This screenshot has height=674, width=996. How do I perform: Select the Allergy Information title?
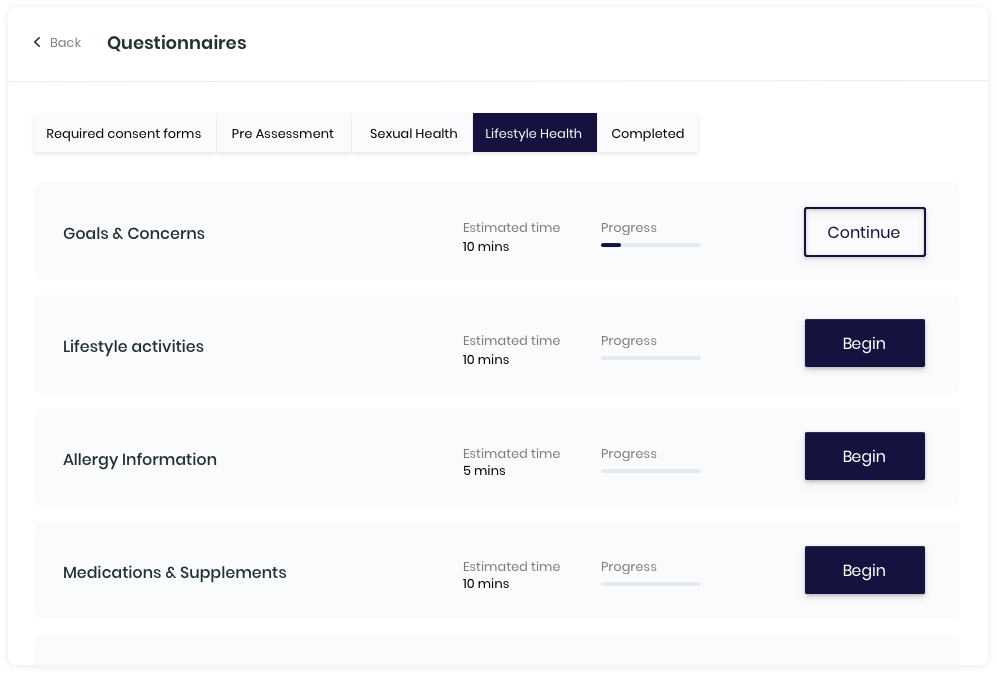click(140, 460)
